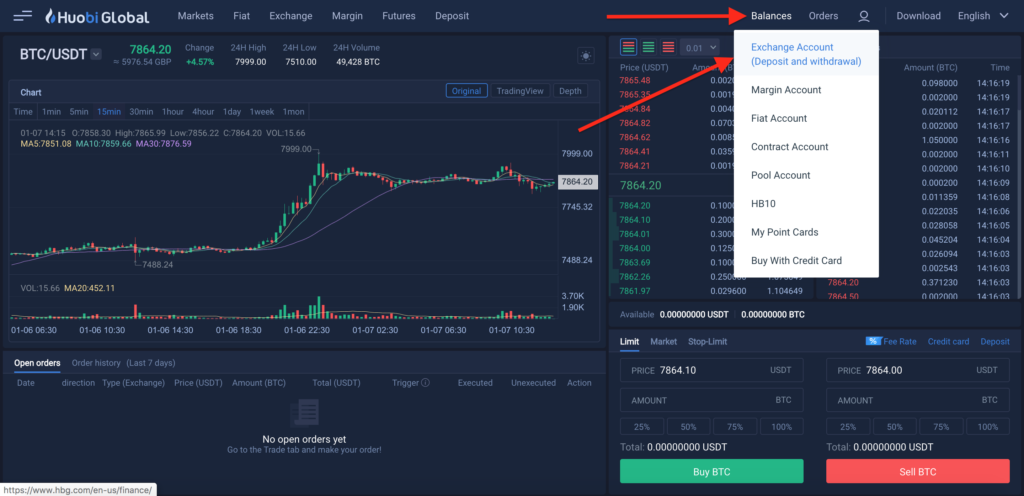Open the Time chart interval option

[23, 112]
